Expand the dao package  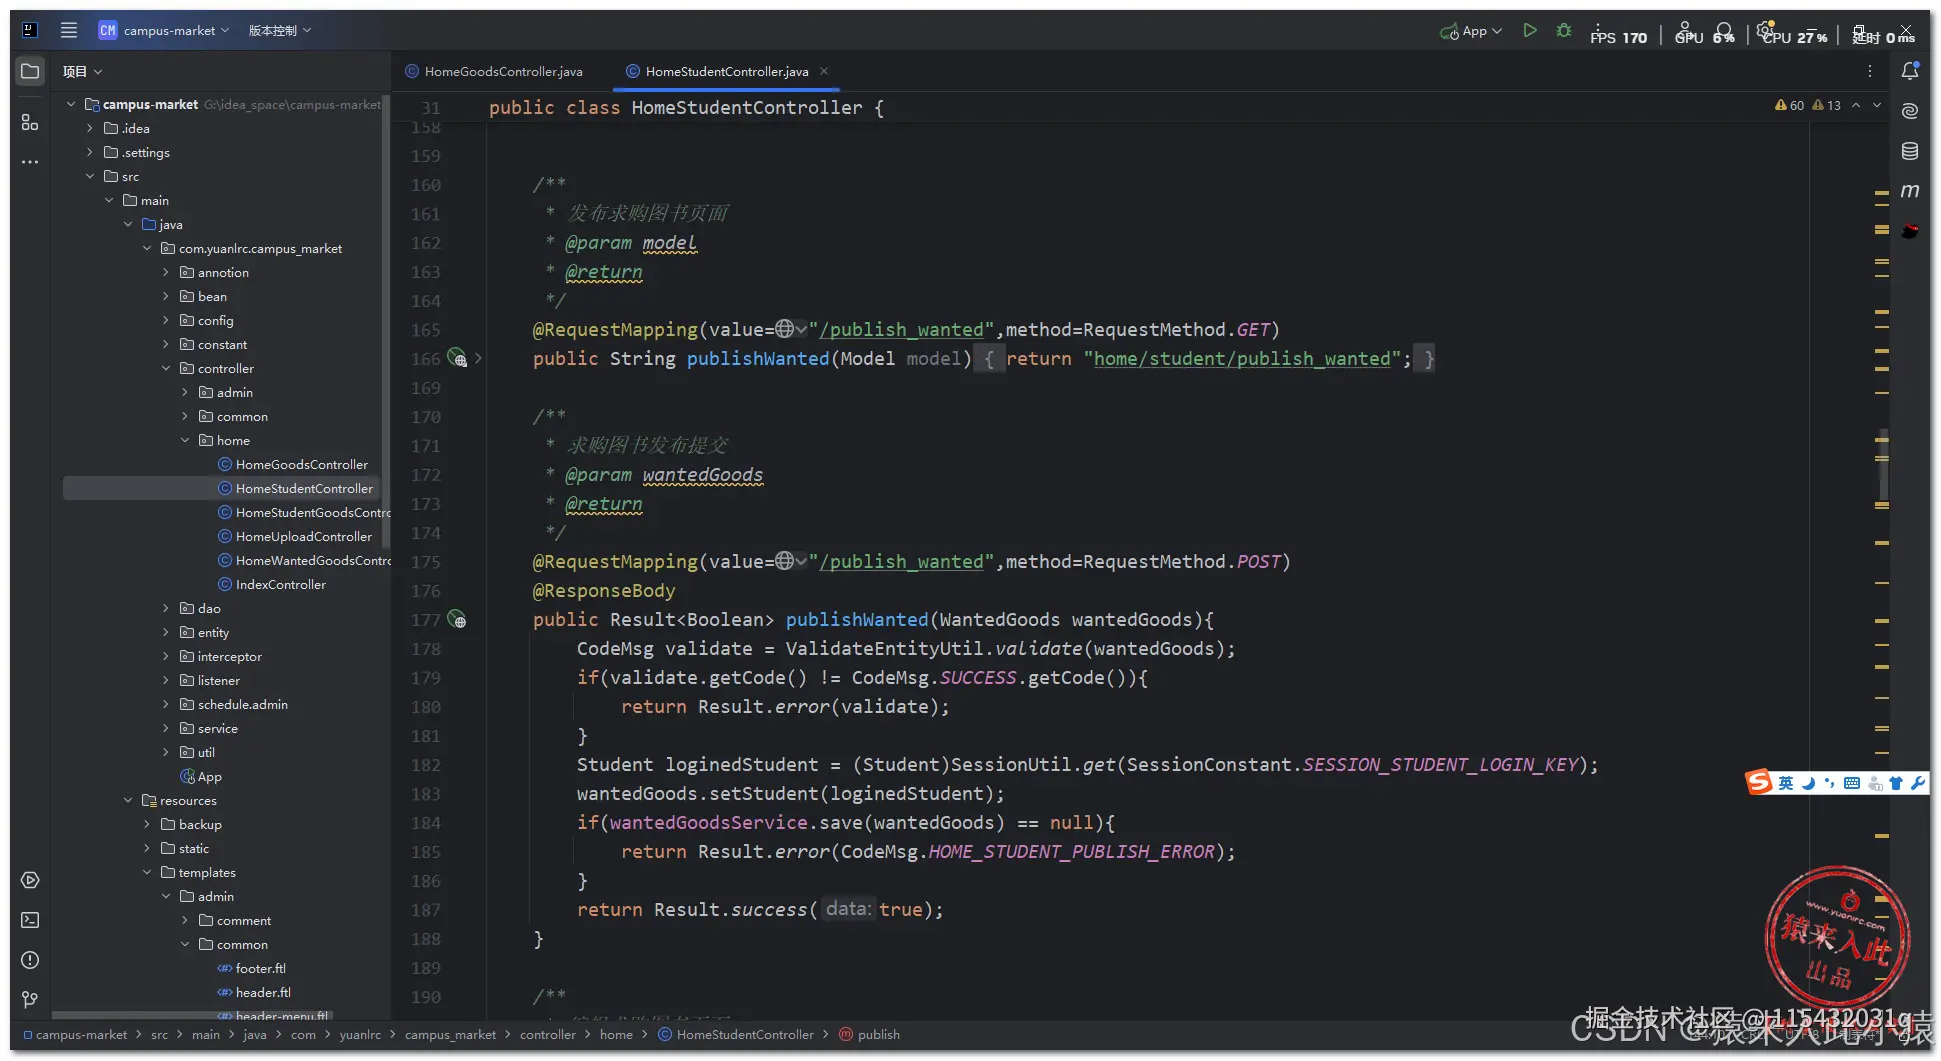166,608
